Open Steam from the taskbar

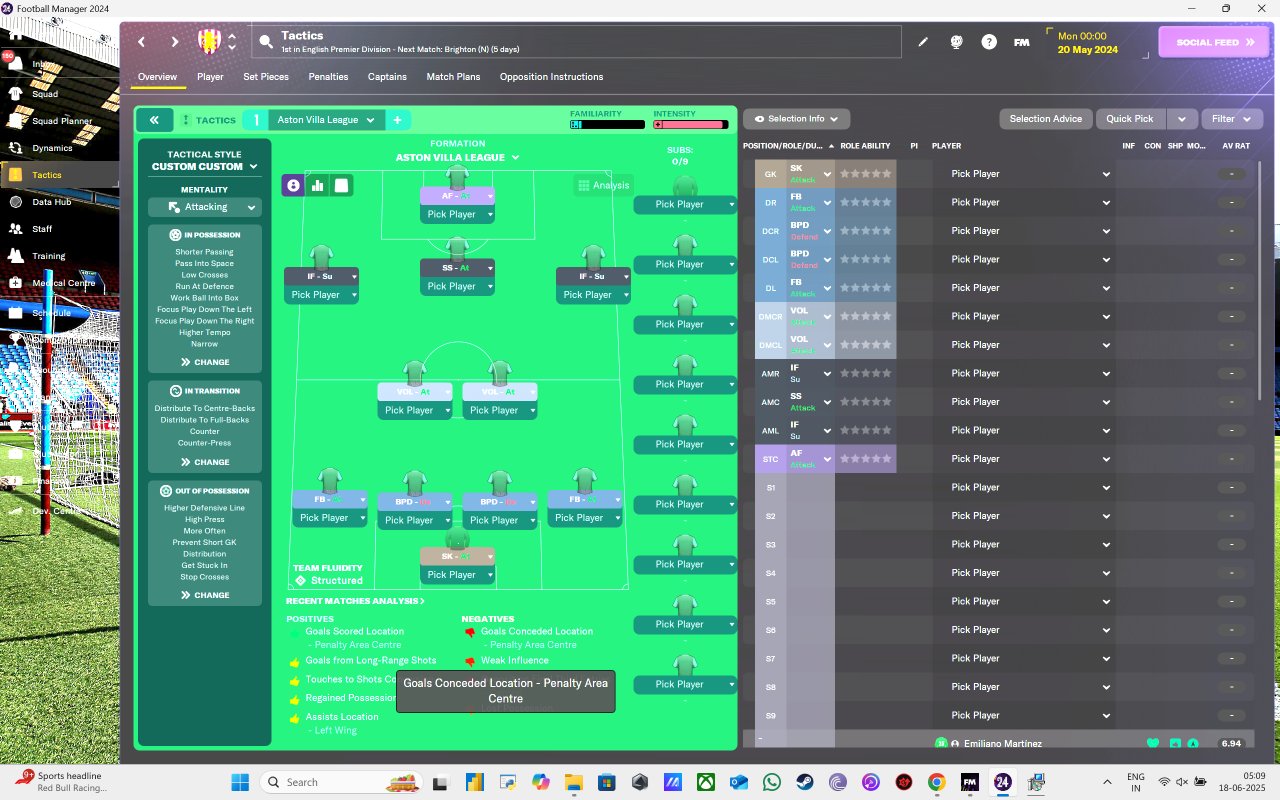[805, 781]
